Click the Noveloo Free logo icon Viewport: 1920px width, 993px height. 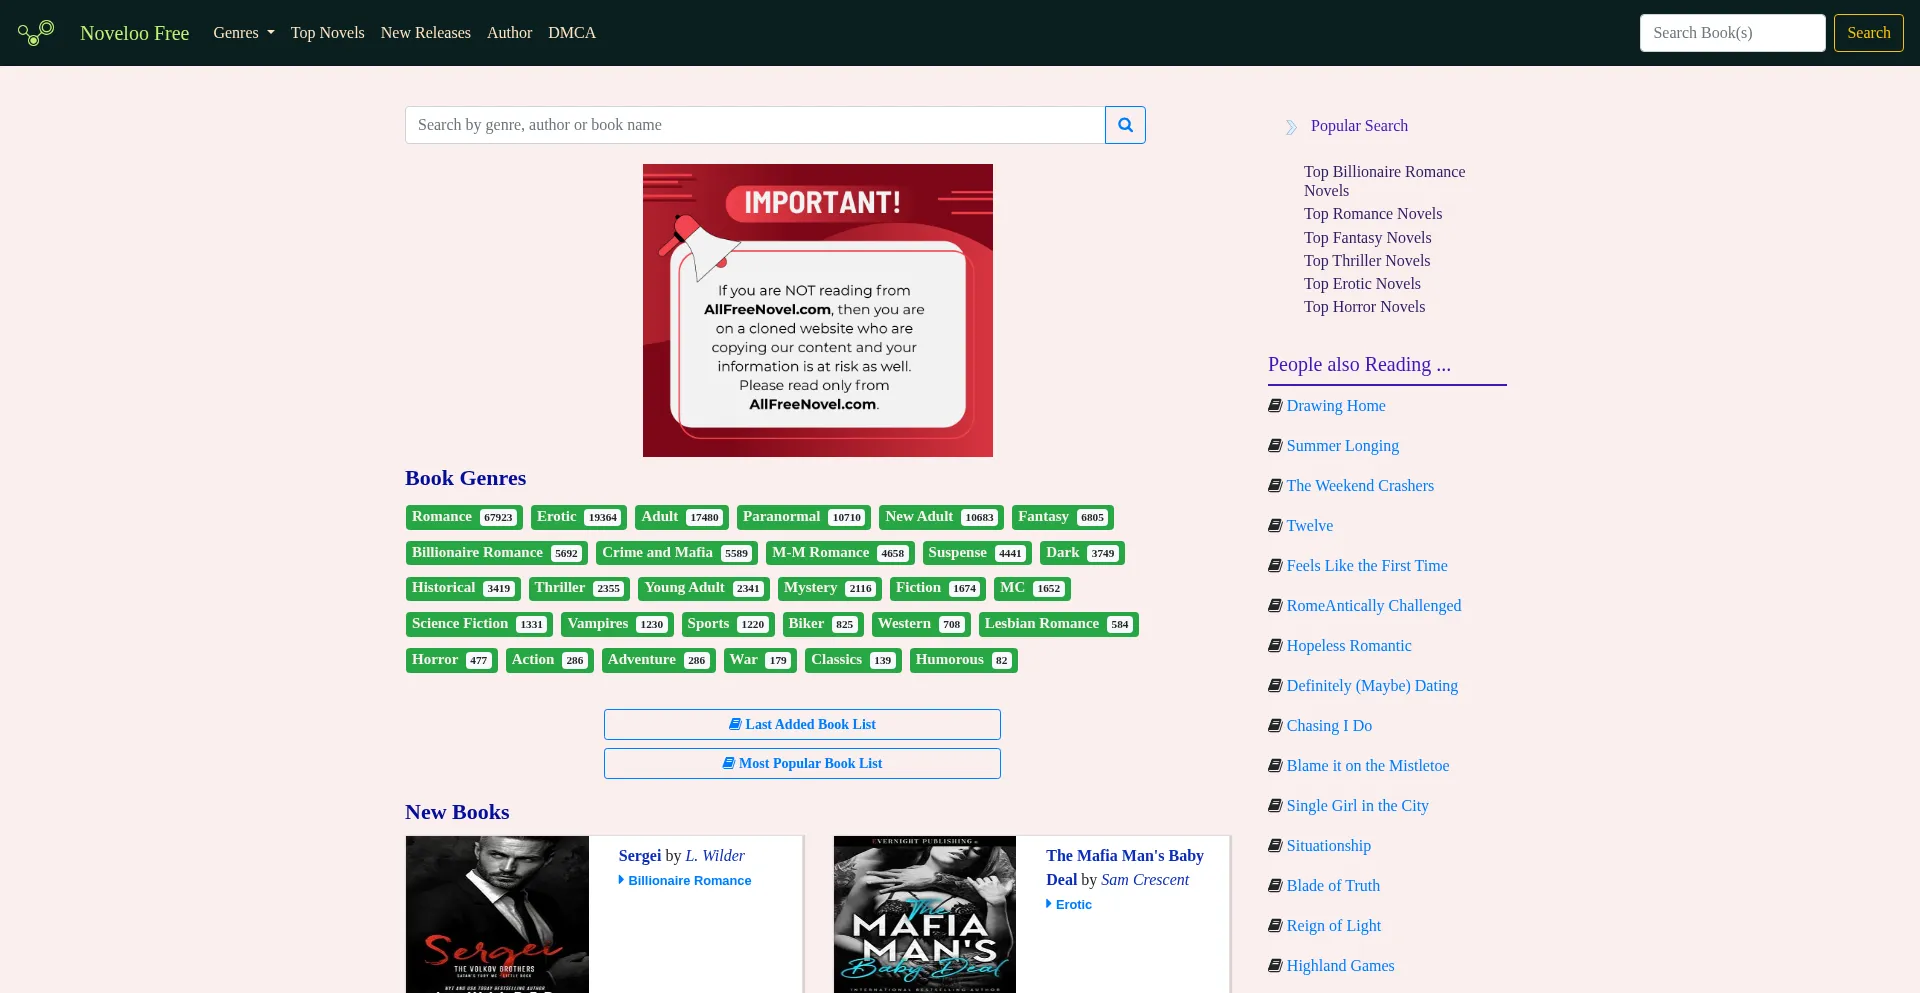[x=36, y=33]
